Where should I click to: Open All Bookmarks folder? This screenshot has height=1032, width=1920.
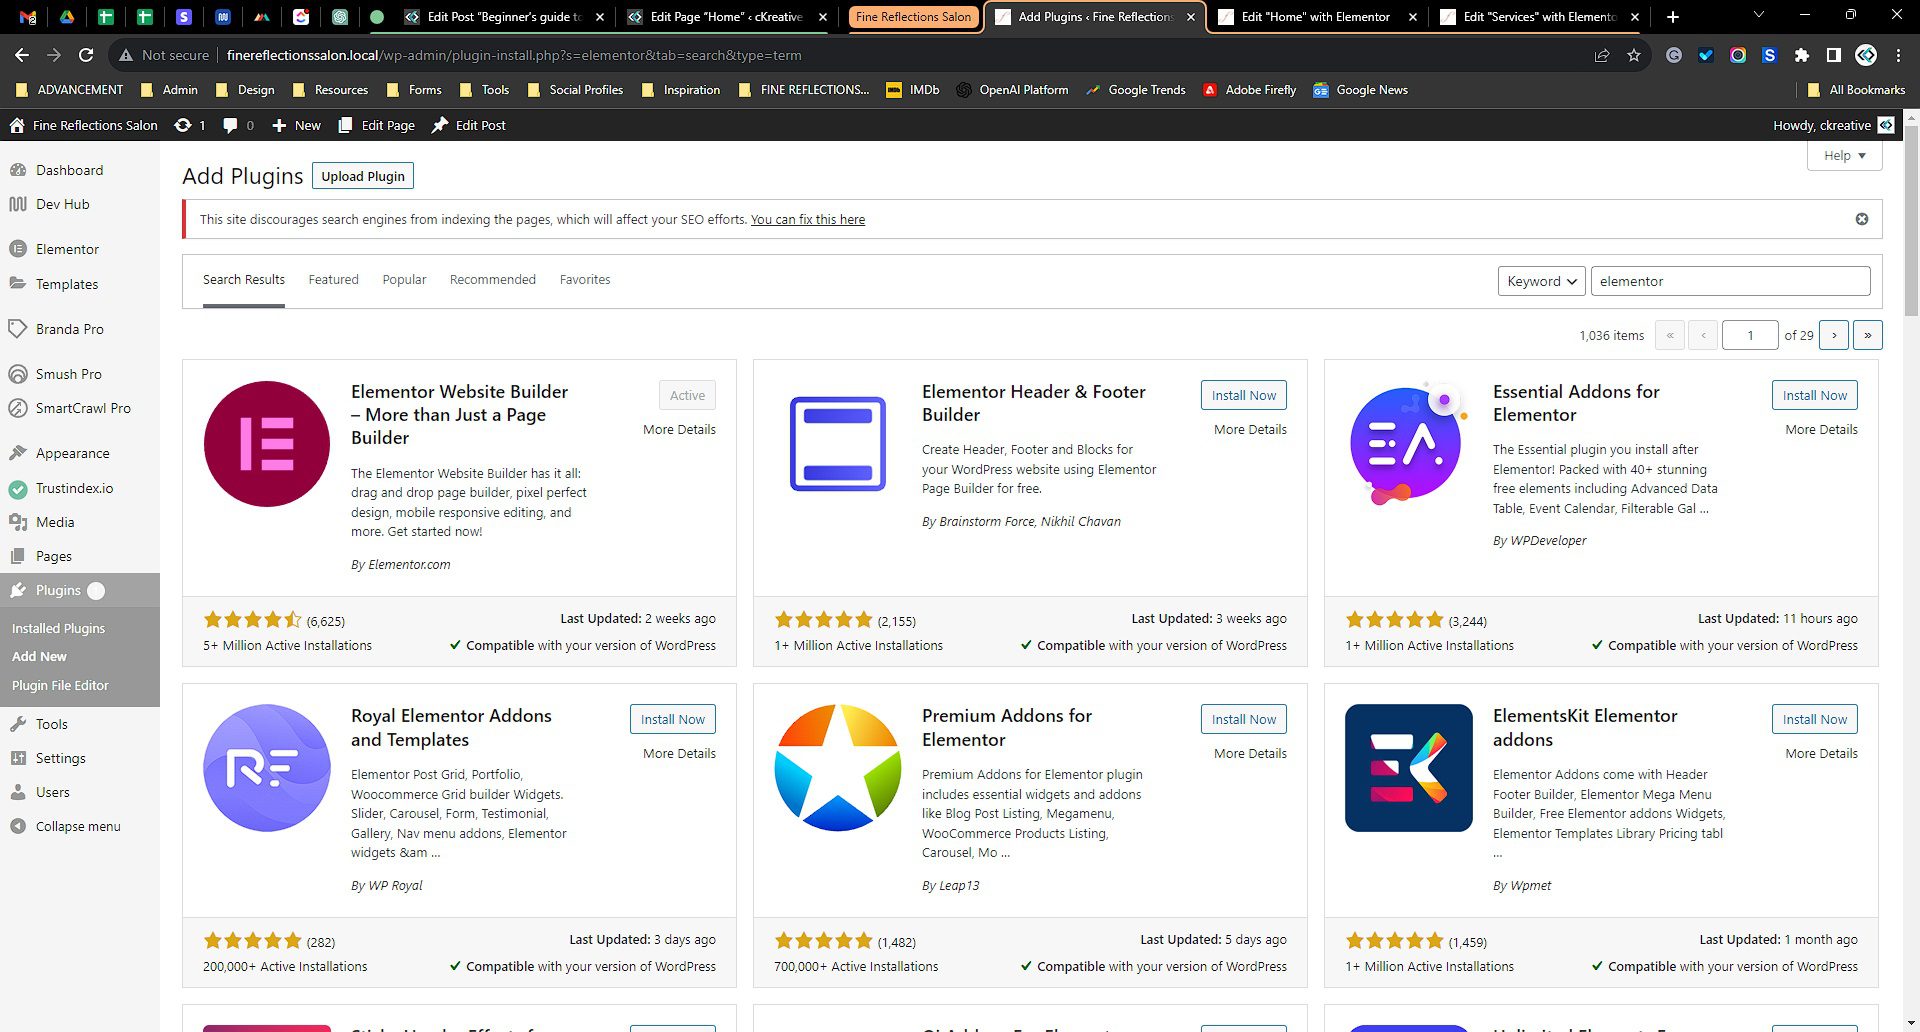[1856, 90]
